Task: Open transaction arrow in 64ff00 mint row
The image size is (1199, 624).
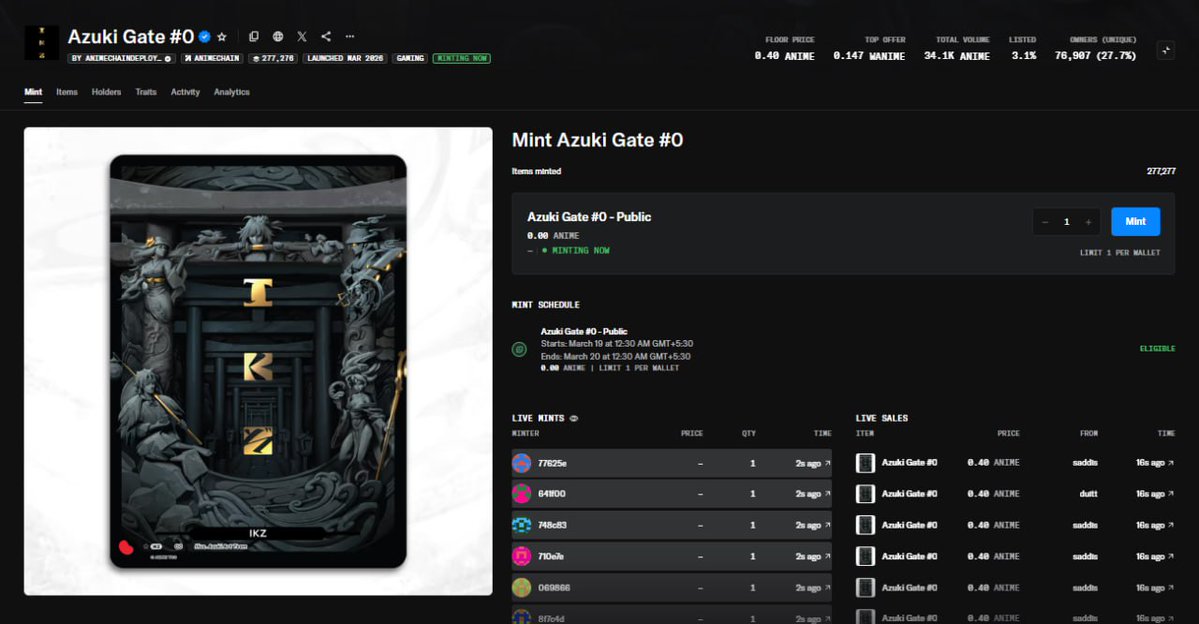Action: click(x=827, y=494)
